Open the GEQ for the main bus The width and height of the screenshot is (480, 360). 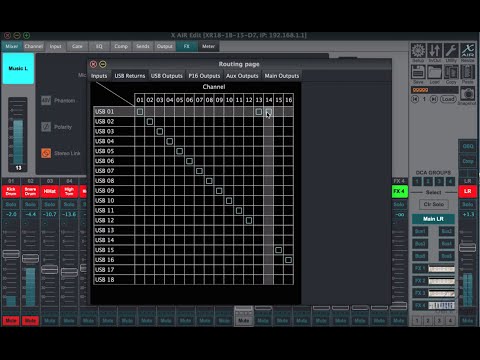point(468,146)
